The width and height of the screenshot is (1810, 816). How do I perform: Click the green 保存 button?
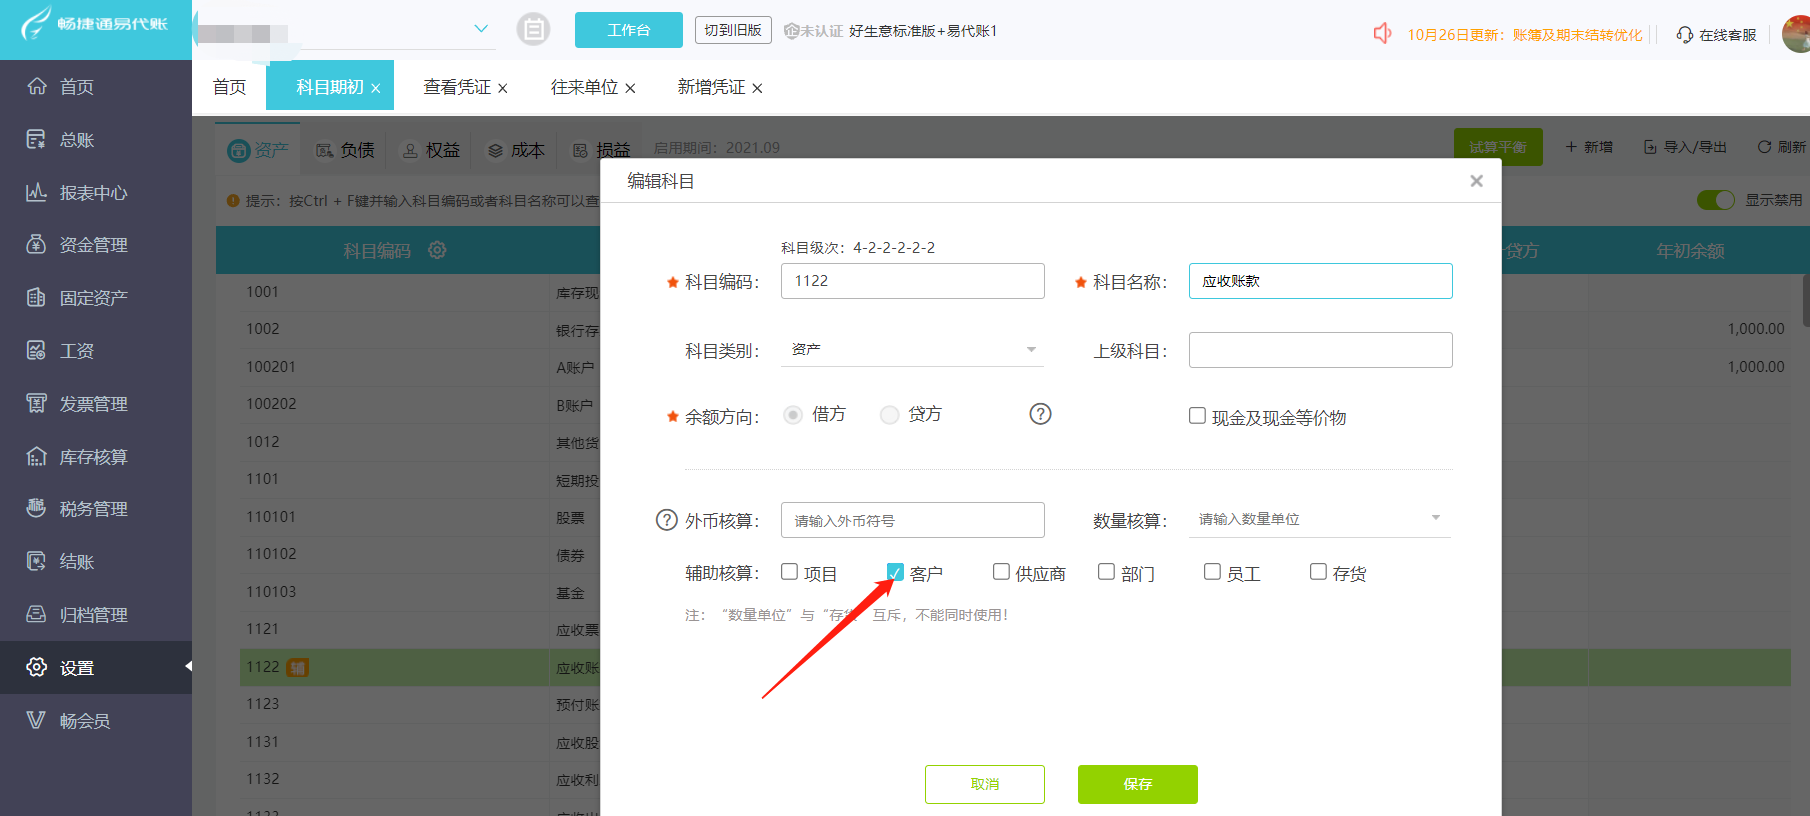coord(1138,784)
